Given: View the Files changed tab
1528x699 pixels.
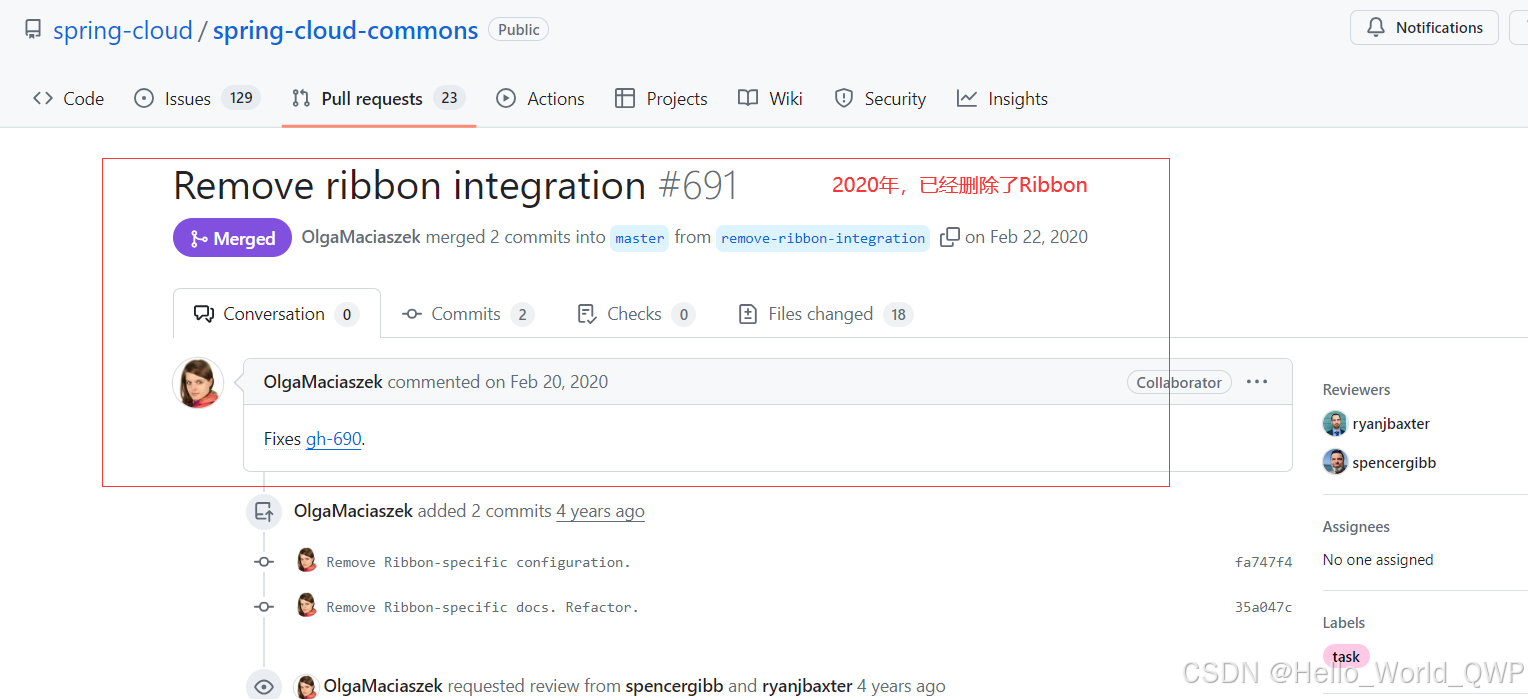Looking at the screenshot, I should [x=825, y=314].
